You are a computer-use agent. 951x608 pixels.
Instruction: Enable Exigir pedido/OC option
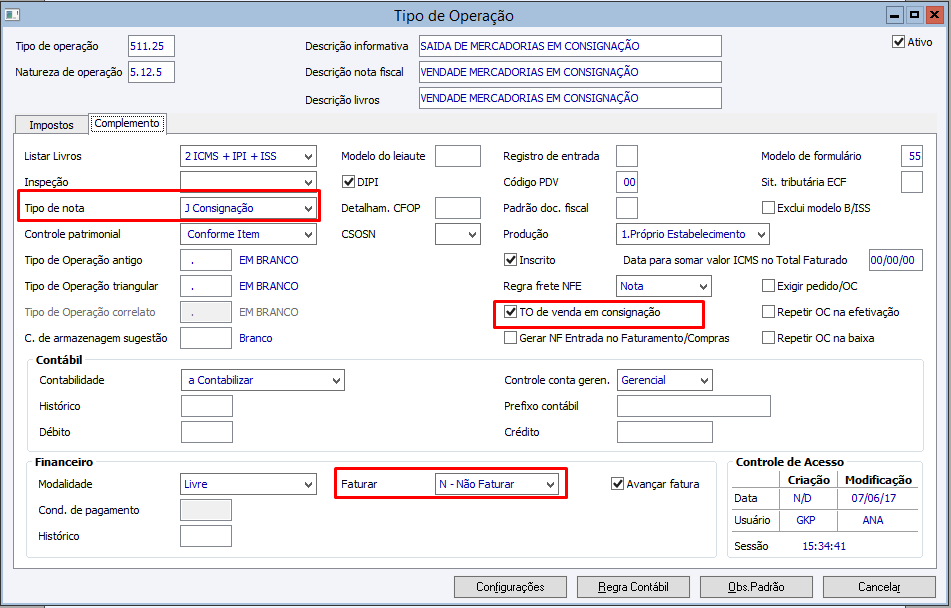click(x=768, y=286)
